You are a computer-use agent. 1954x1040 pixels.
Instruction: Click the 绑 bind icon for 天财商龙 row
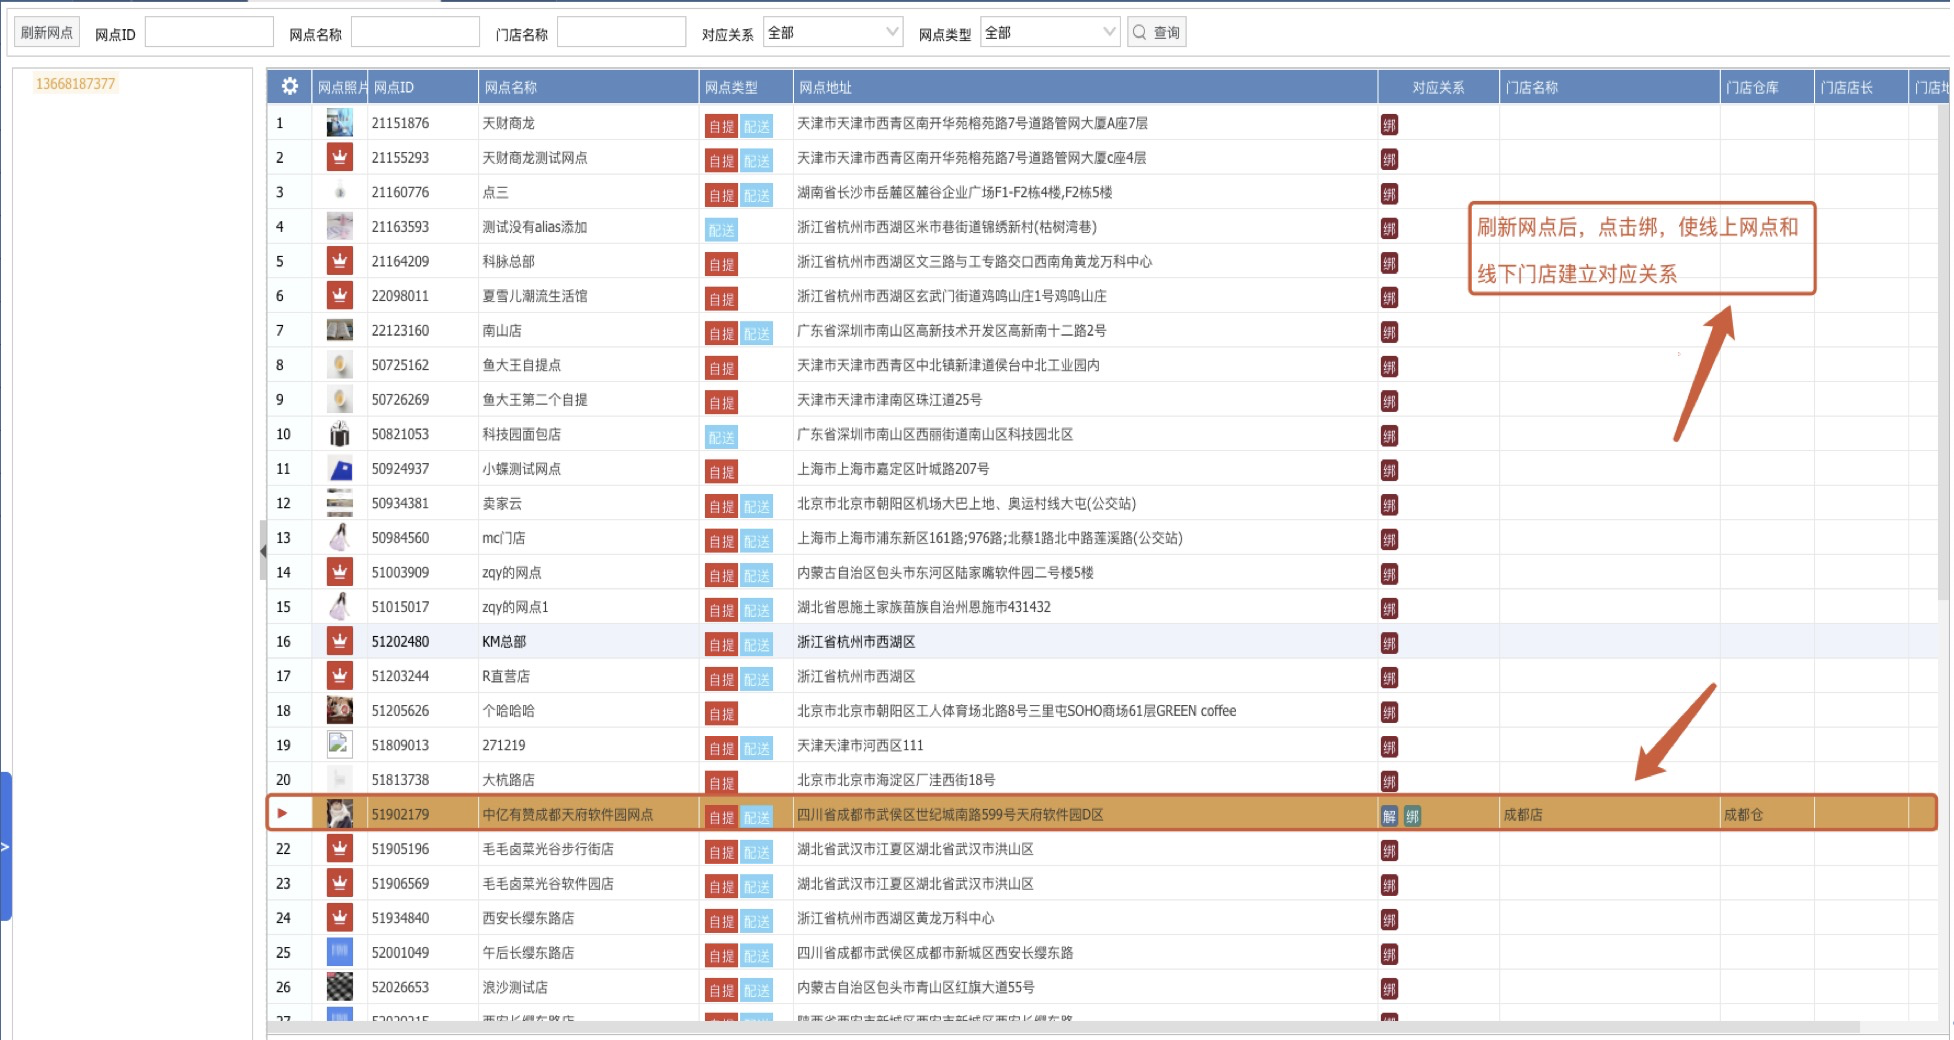pyautogui.click(x=1389, y=125)
